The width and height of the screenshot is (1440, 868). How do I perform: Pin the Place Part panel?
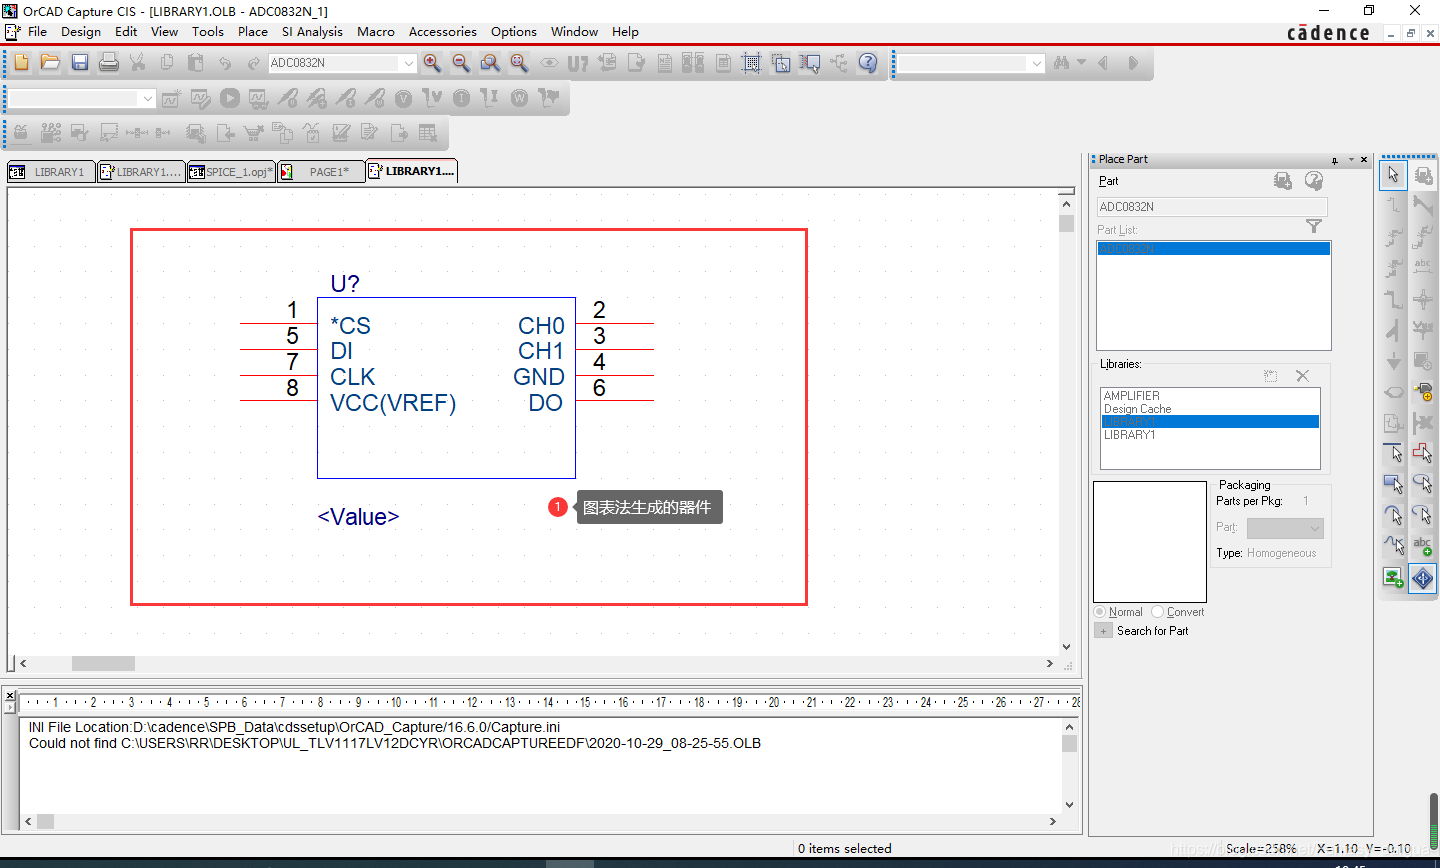[x=1335, y=160]
